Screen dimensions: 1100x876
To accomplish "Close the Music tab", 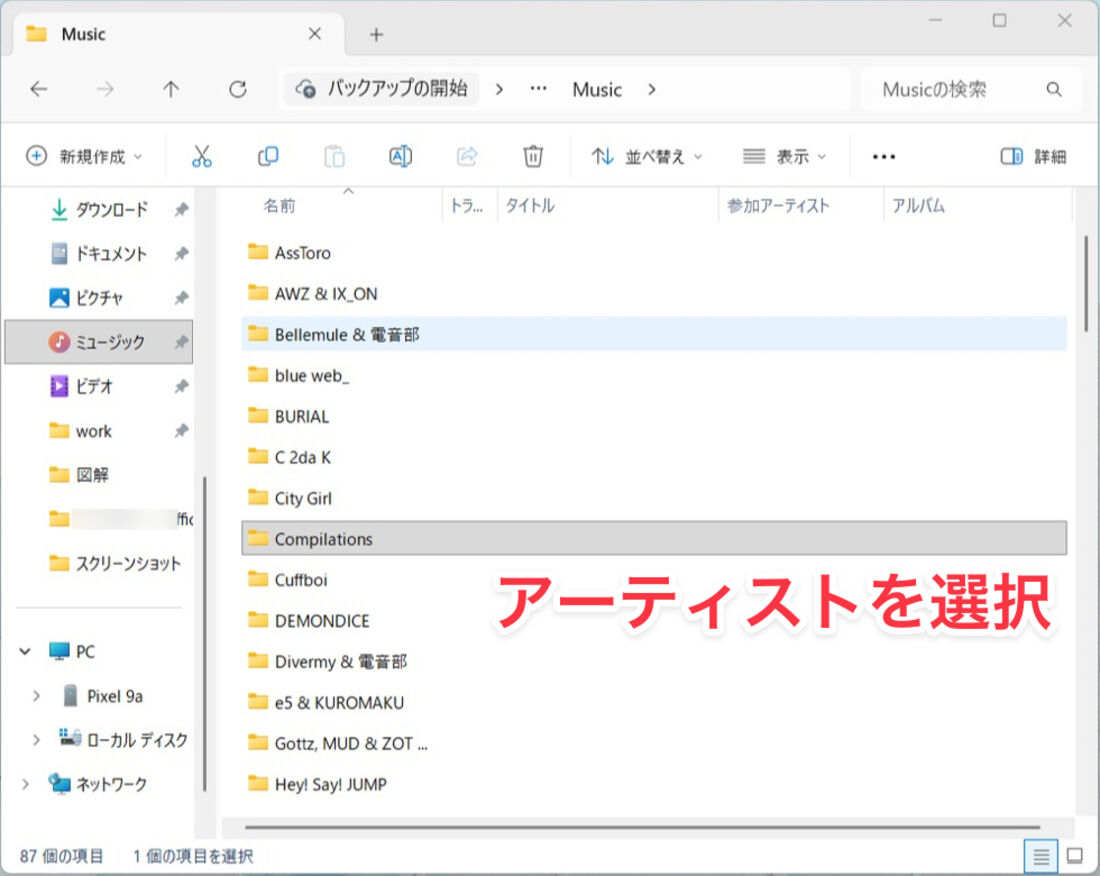I will point(315,34).
